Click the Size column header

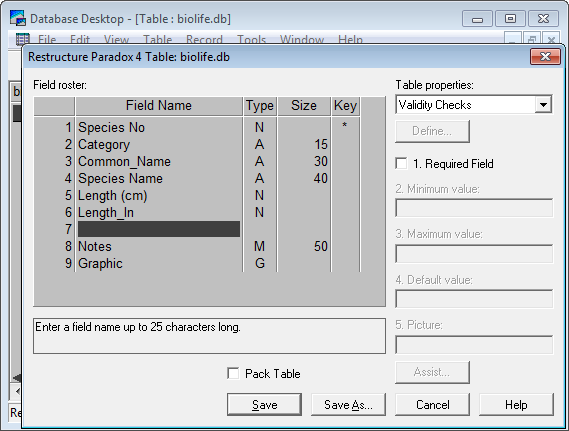click(304, 106)
